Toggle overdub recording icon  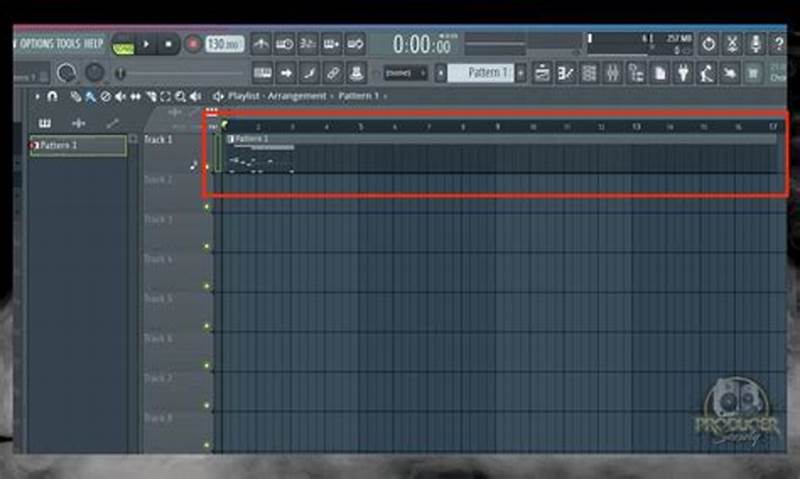point(331,44)
